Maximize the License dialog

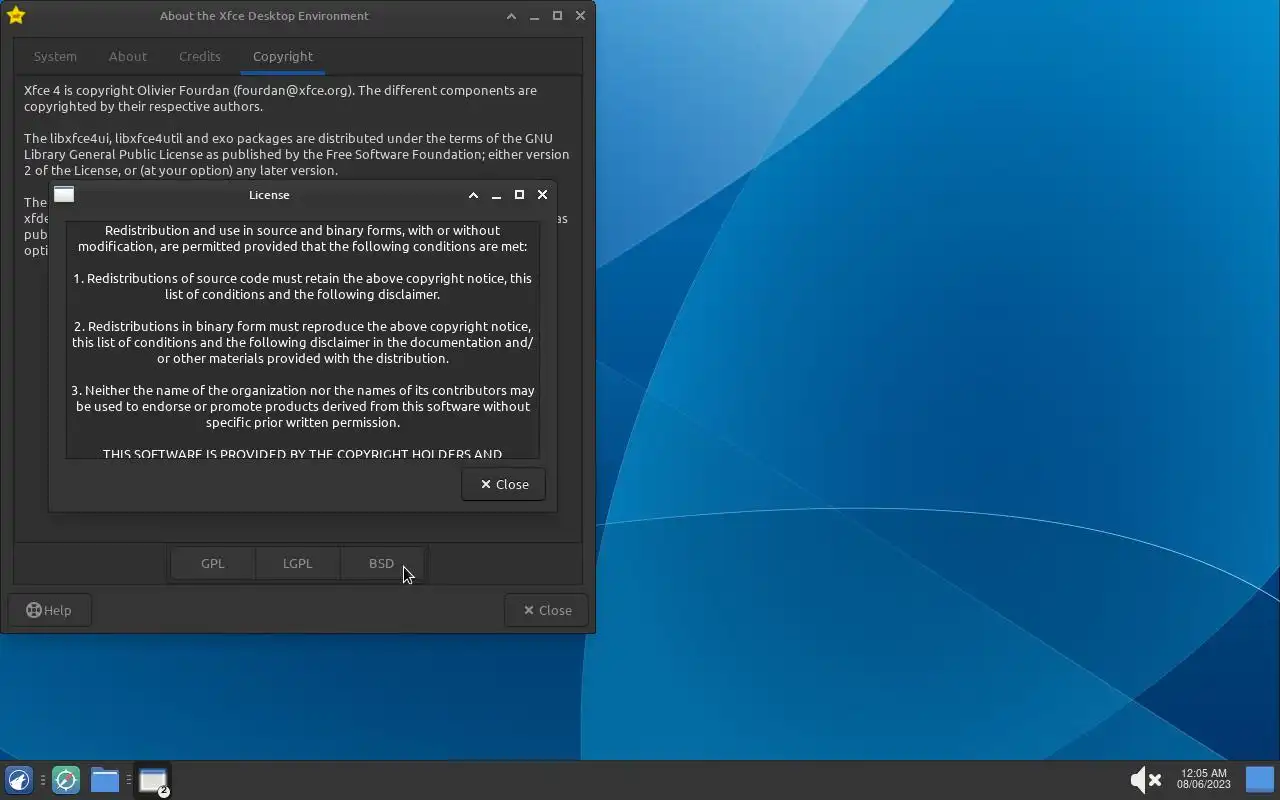pos(519,195)
